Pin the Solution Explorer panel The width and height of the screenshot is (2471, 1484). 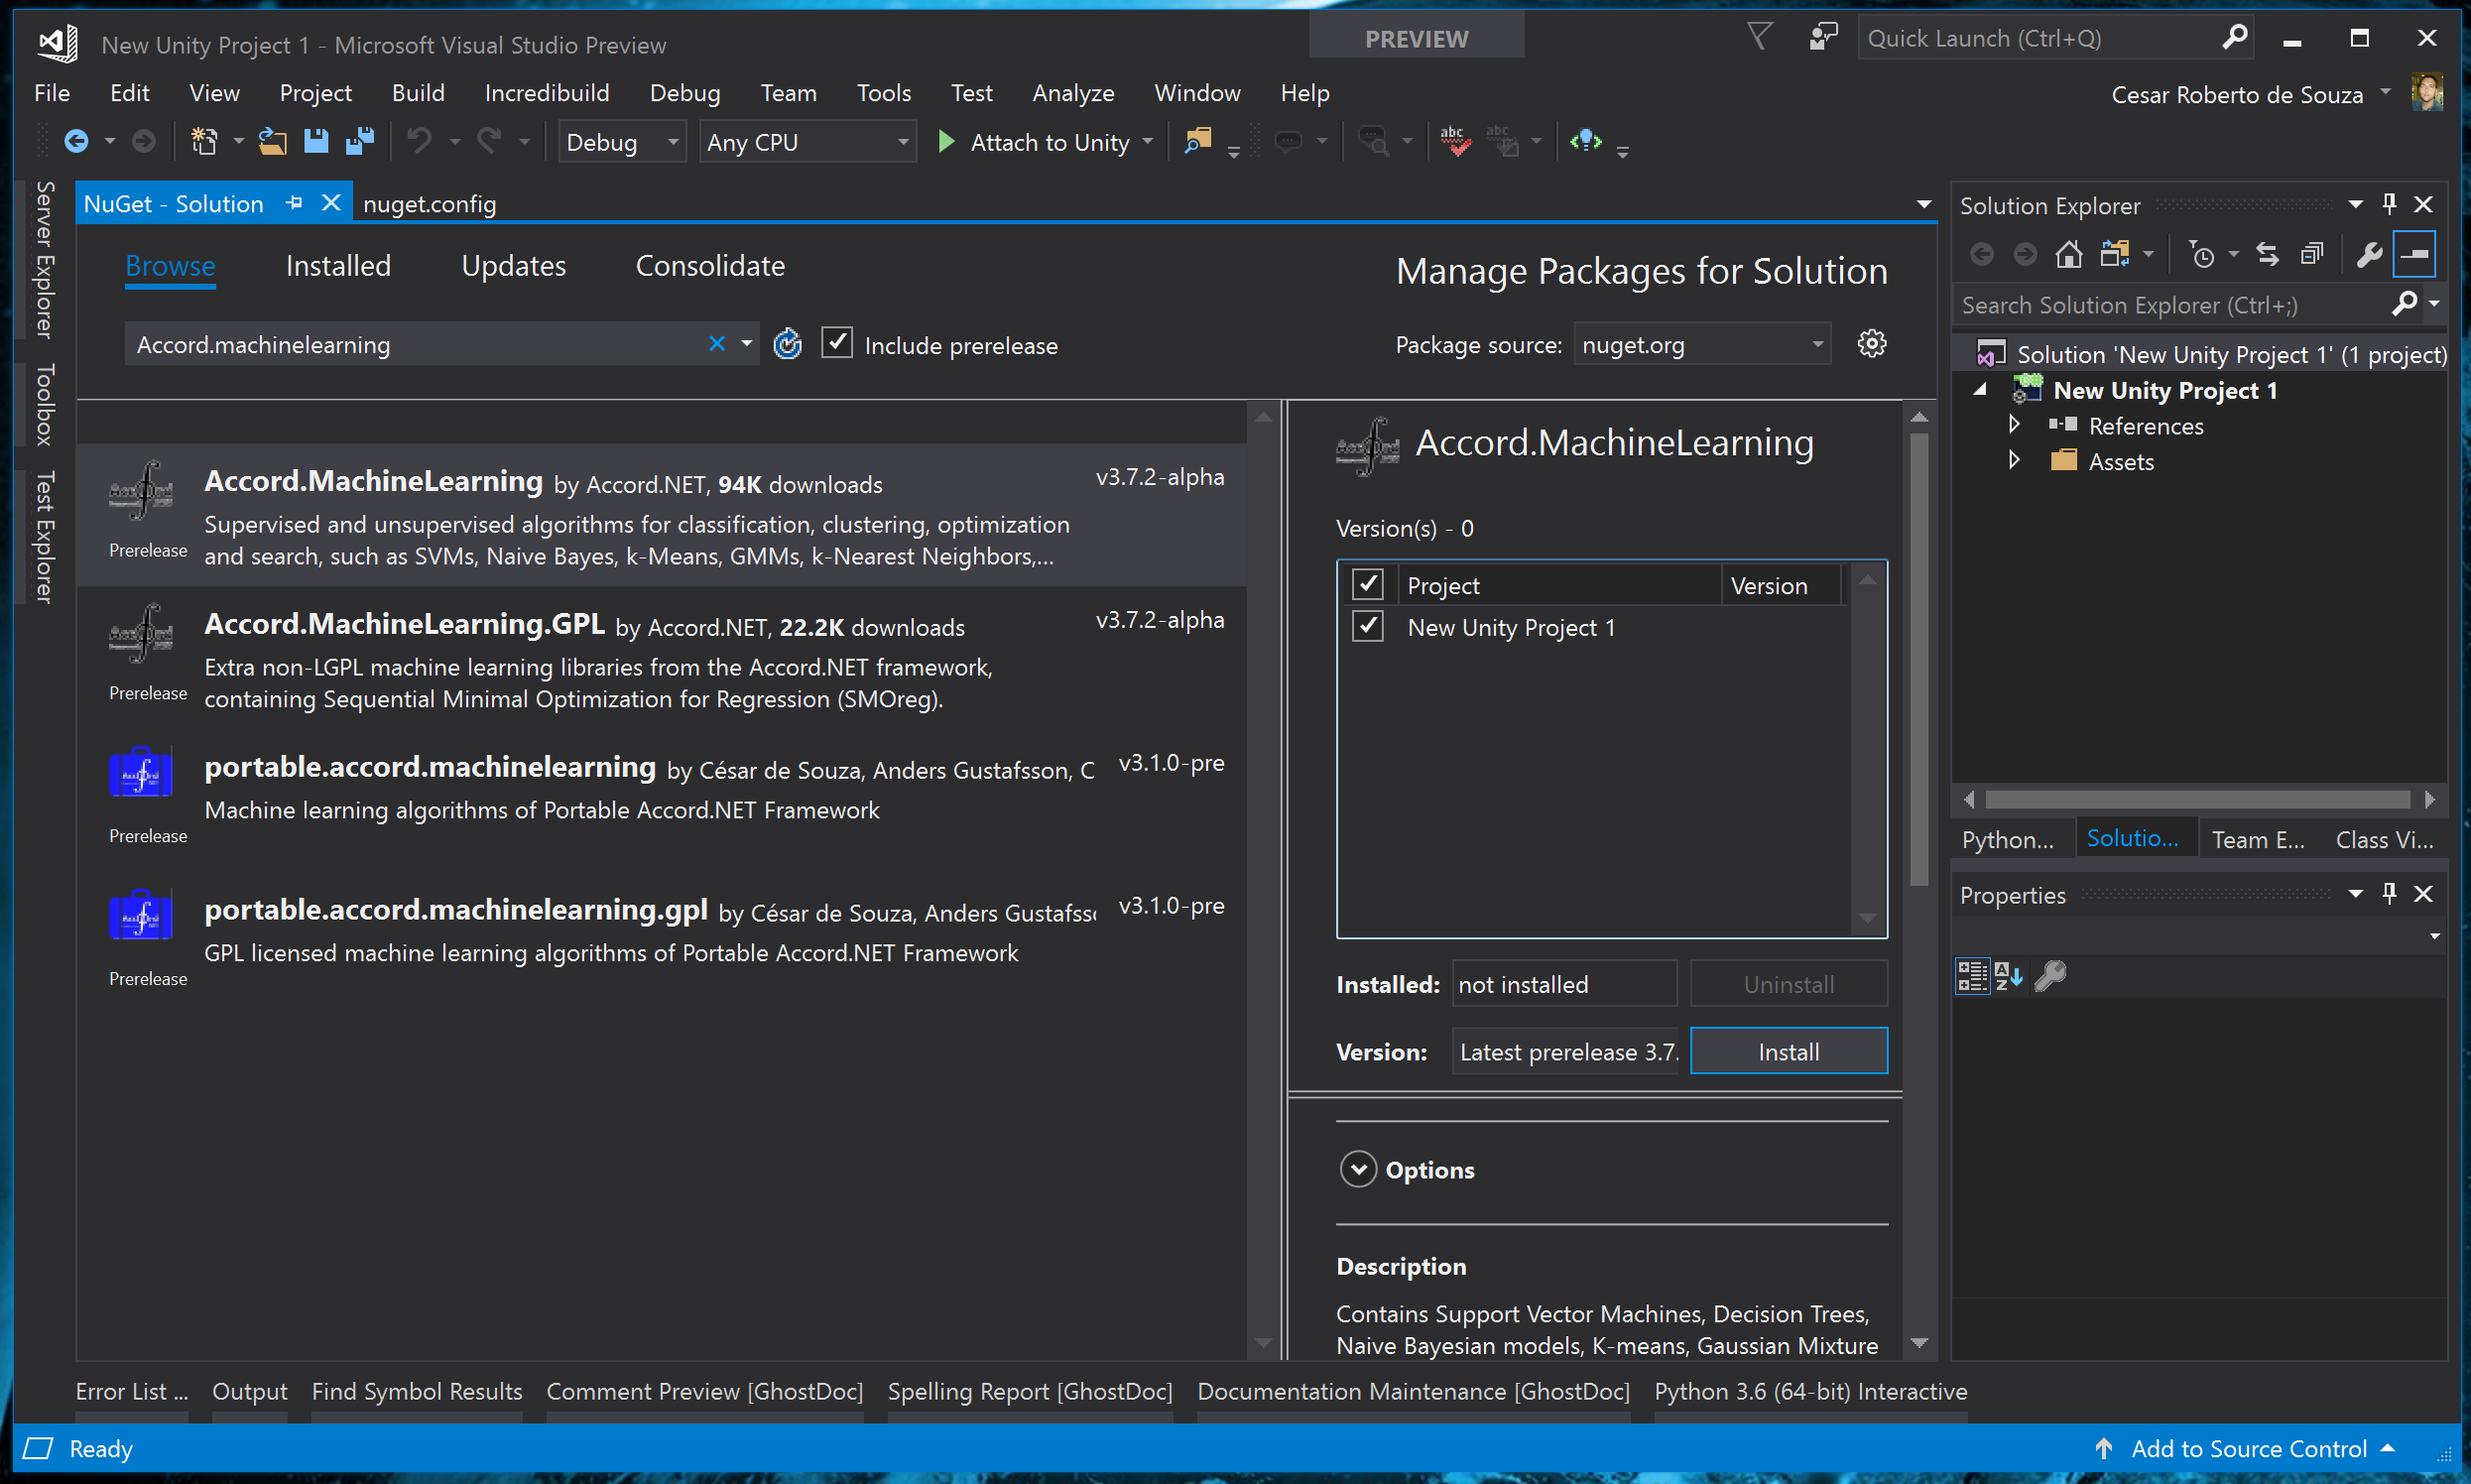point(2389,204)
